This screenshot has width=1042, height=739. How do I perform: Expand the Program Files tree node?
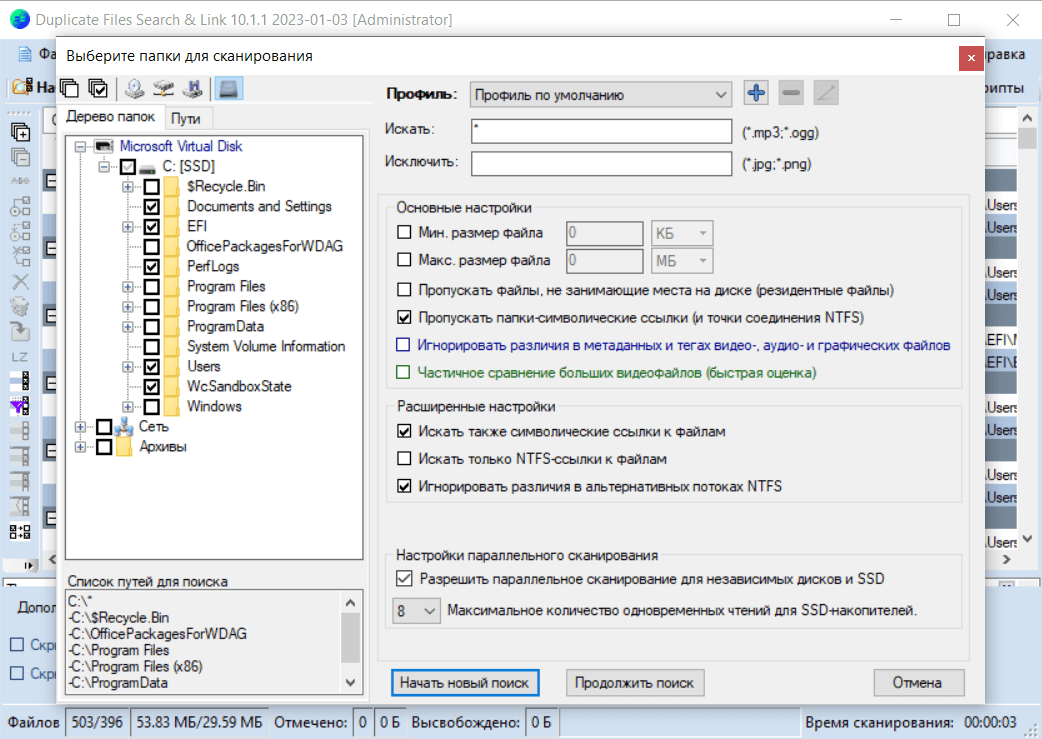[x=128, y=287]
